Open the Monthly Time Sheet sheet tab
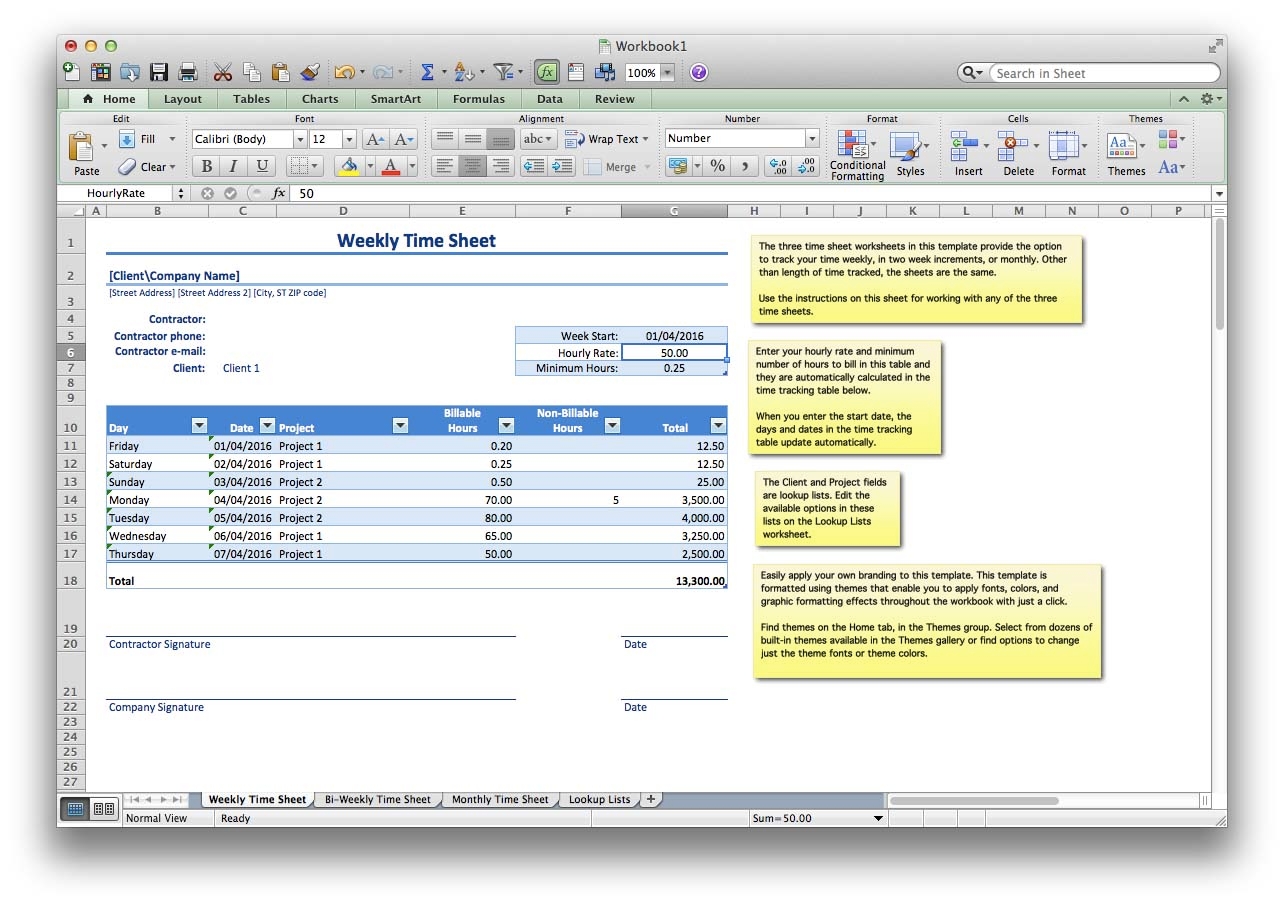Screen dimensions: 1284x906 pyautogui.click(x=500, y=799)
